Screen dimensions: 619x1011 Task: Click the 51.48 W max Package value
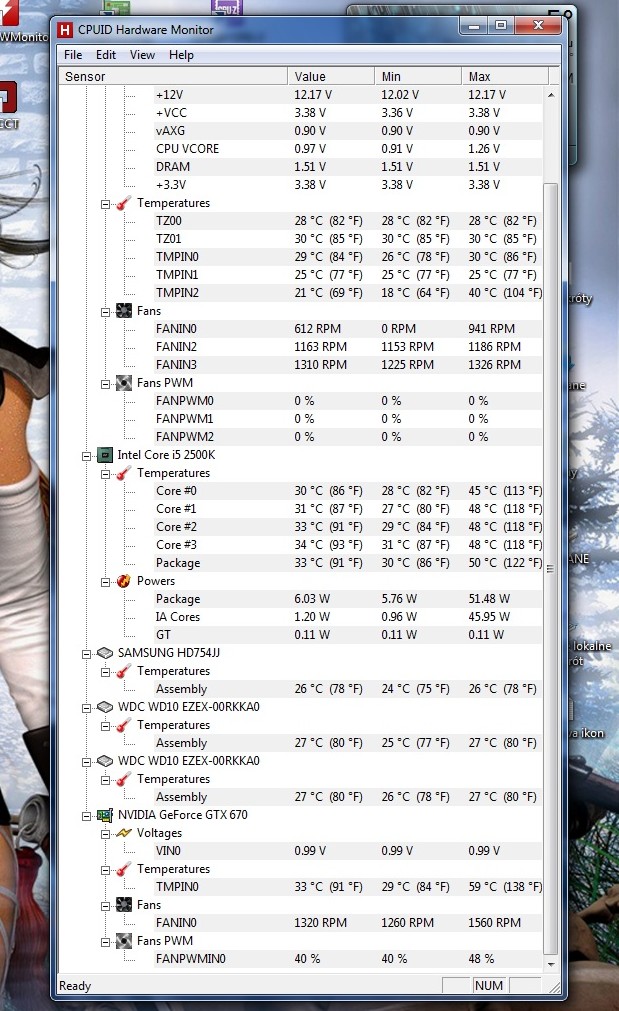(x=489, y=599)
